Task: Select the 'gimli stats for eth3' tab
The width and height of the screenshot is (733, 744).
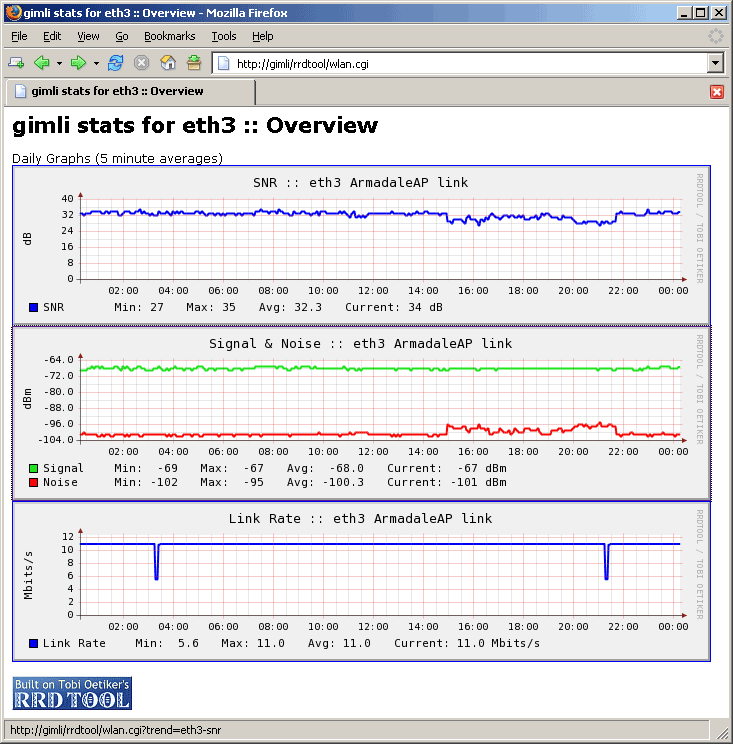Action: pyautogui.click(x=130, y=91)
